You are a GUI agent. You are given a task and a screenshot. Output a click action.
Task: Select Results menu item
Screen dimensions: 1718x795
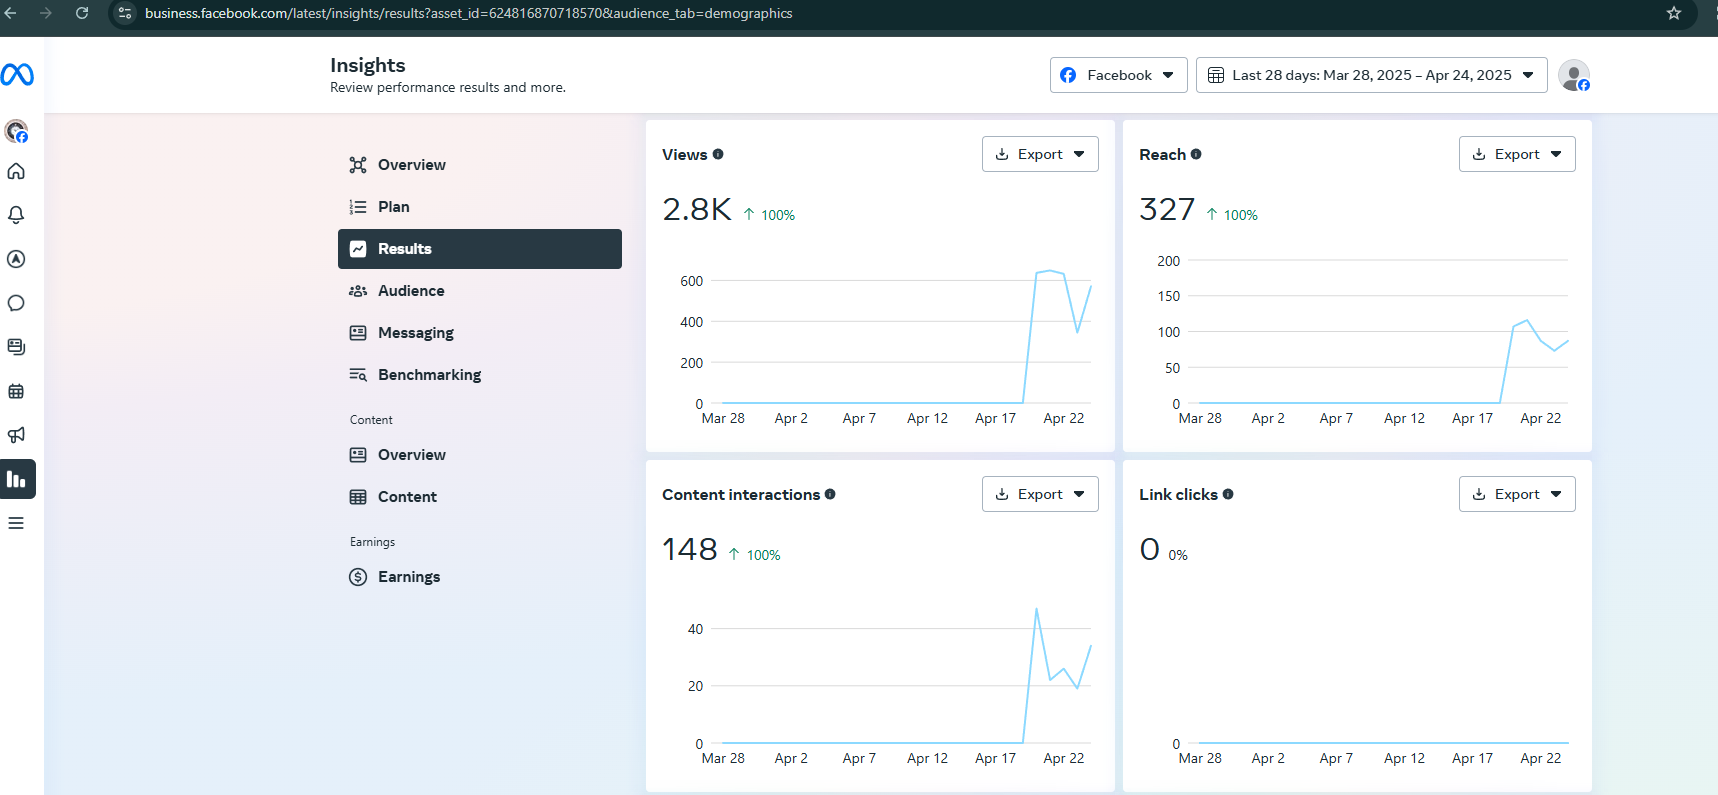point(480,249)
